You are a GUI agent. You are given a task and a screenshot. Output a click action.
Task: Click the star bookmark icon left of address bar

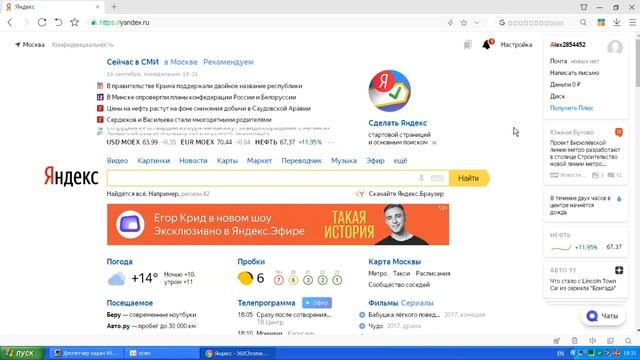coord(74,22)
